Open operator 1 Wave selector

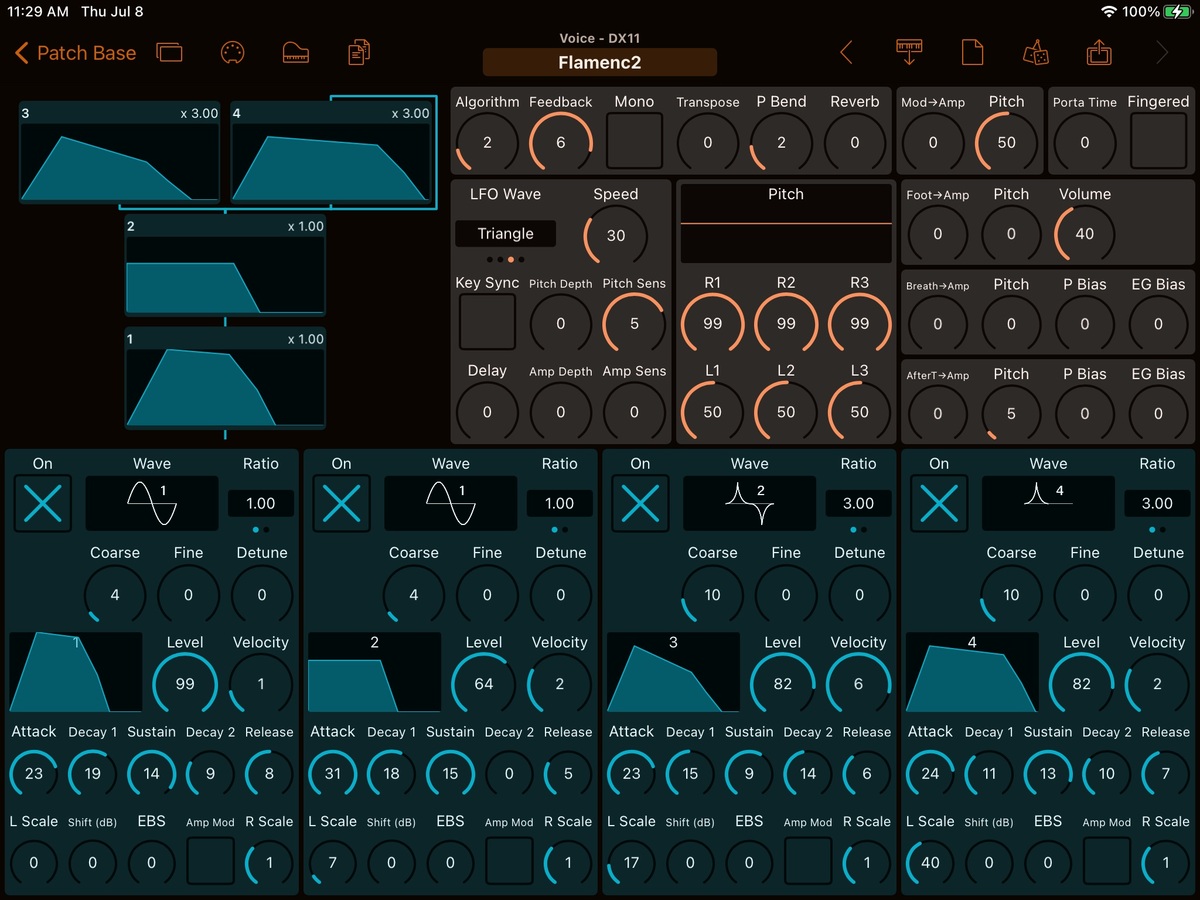coord(152,503)
